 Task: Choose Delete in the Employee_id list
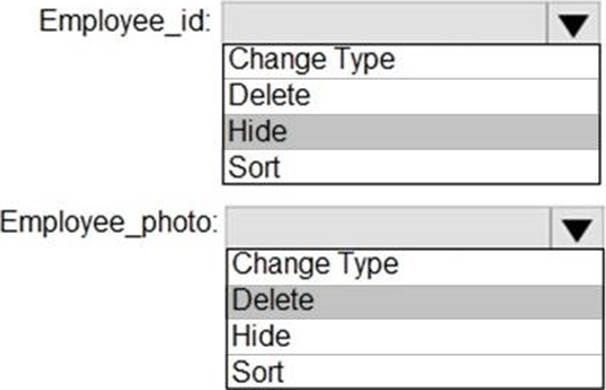click(412, 96)
